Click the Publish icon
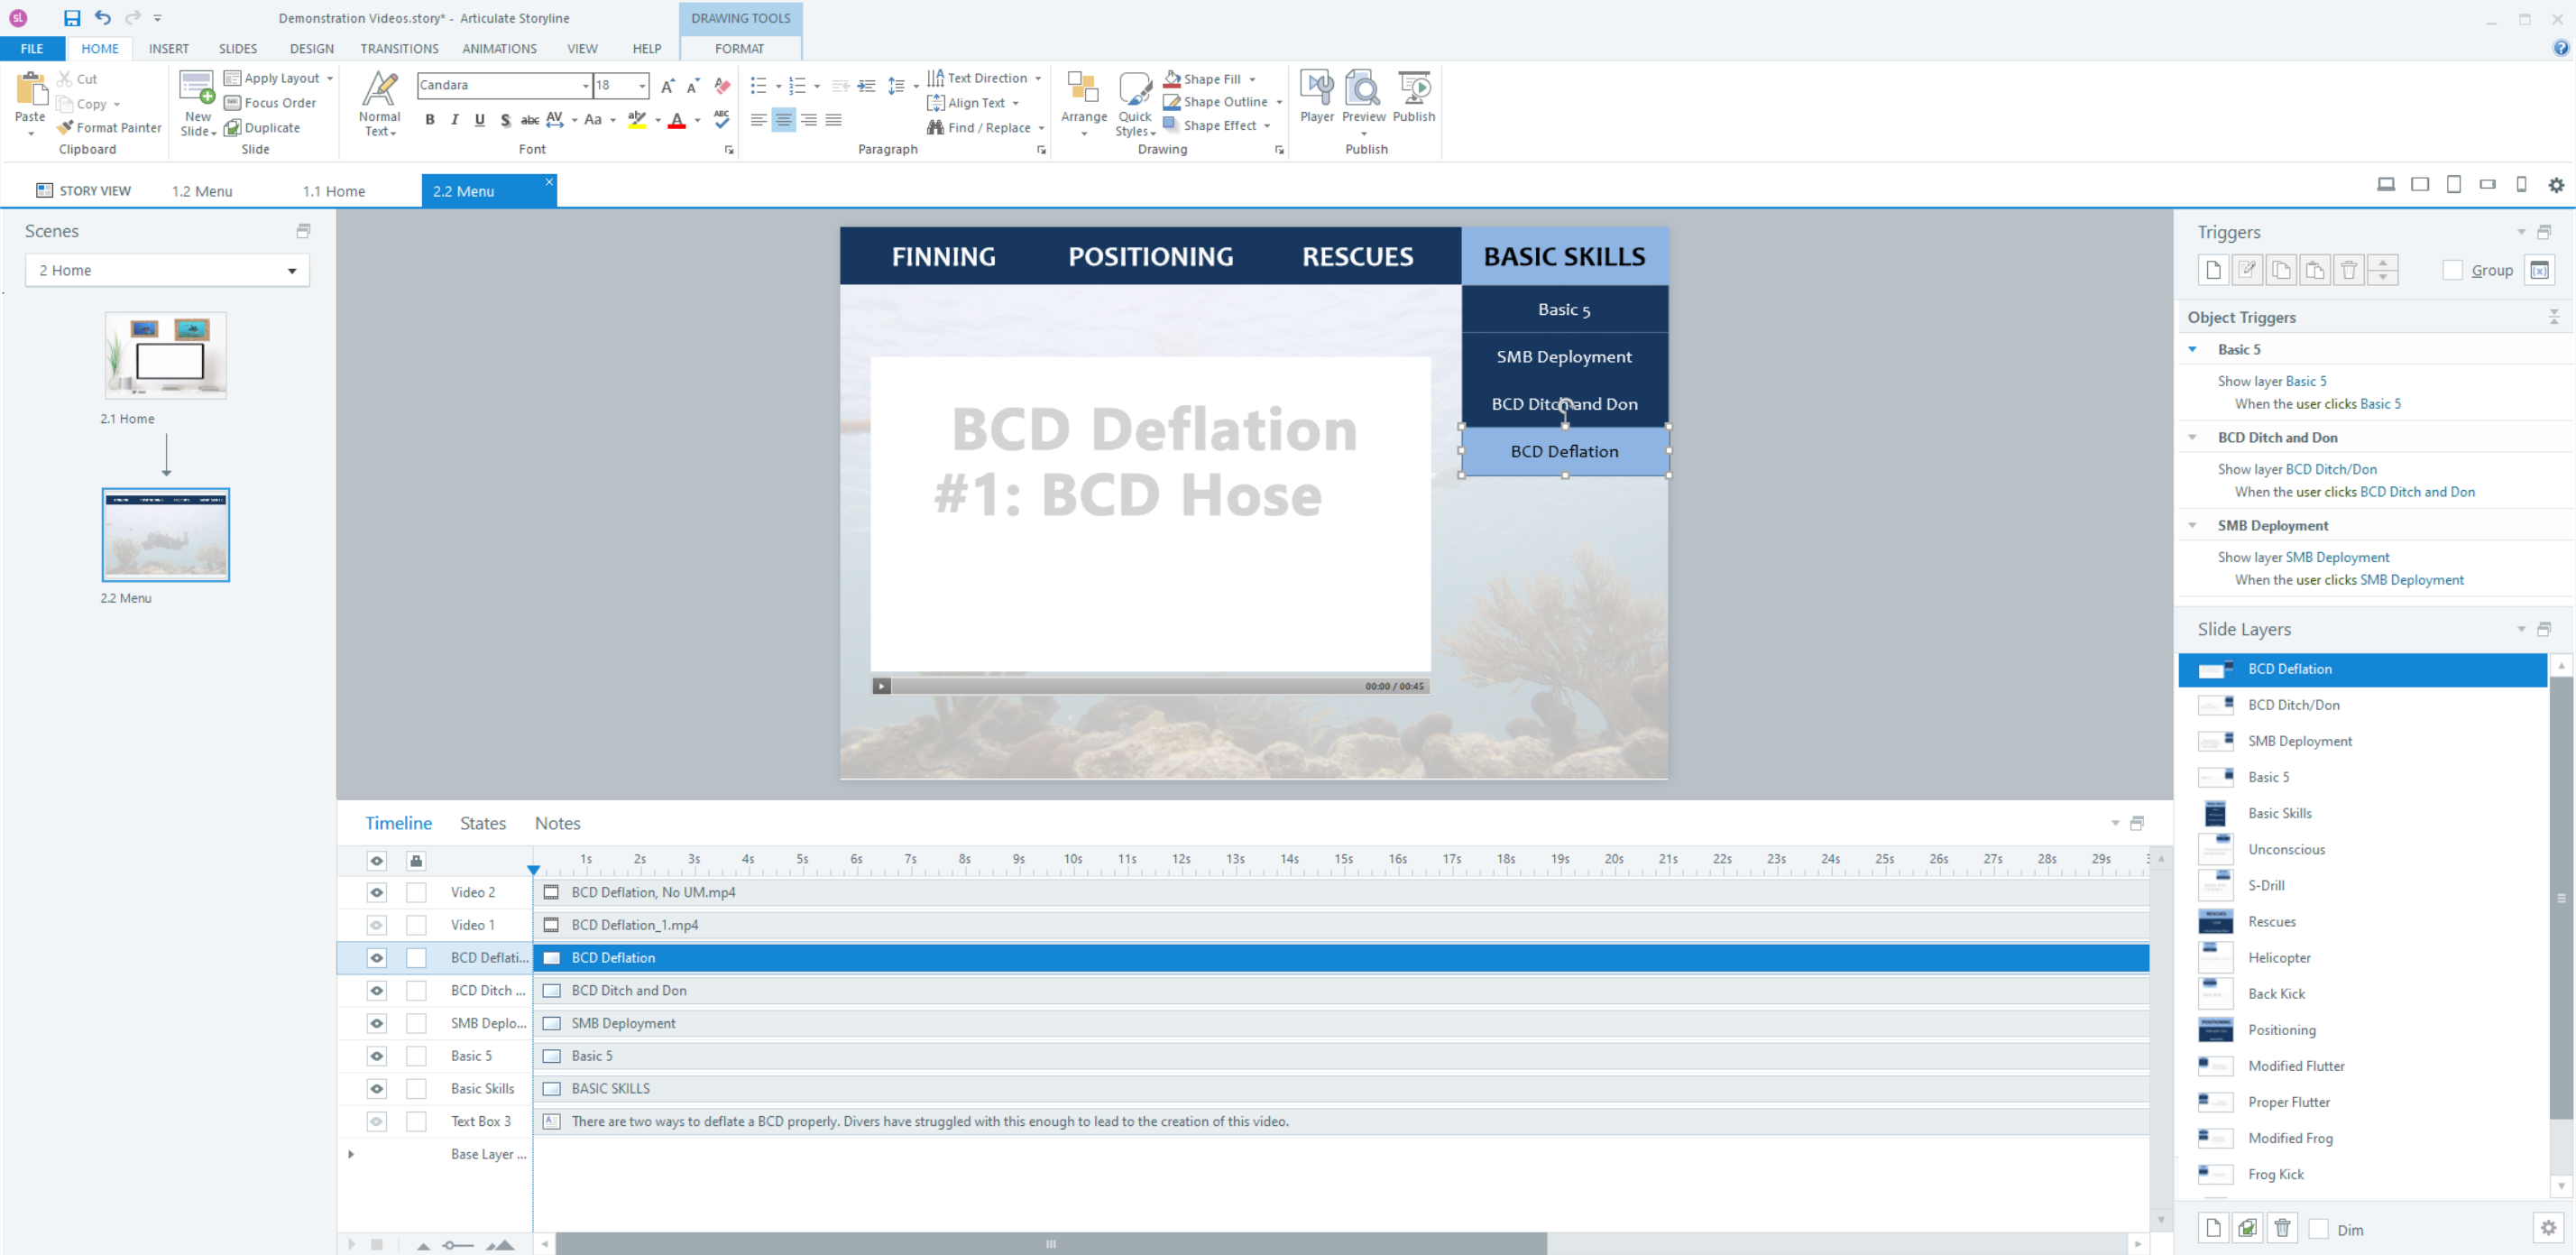 click(x=1414, y=88)
